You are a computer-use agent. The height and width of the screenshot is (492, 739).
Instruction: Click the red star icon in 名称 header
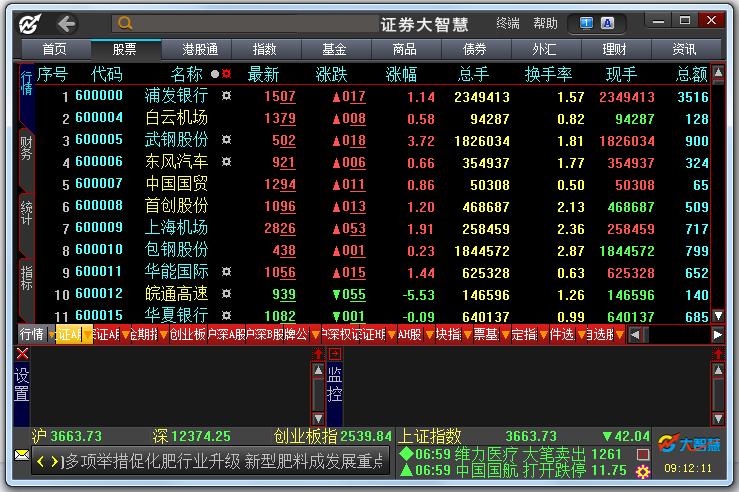pyautogui.click(x=227, y=74)
